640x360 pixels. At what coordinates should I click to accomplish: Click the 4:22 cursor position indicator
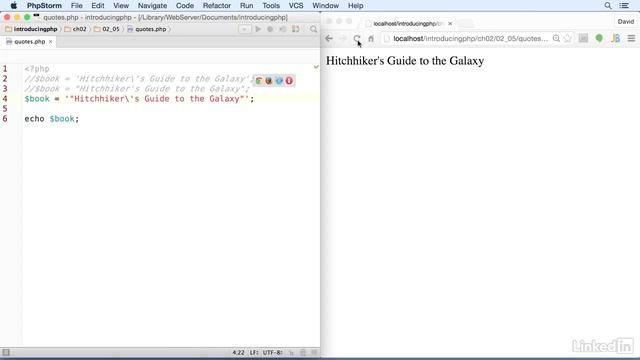(x=238, y=352)
